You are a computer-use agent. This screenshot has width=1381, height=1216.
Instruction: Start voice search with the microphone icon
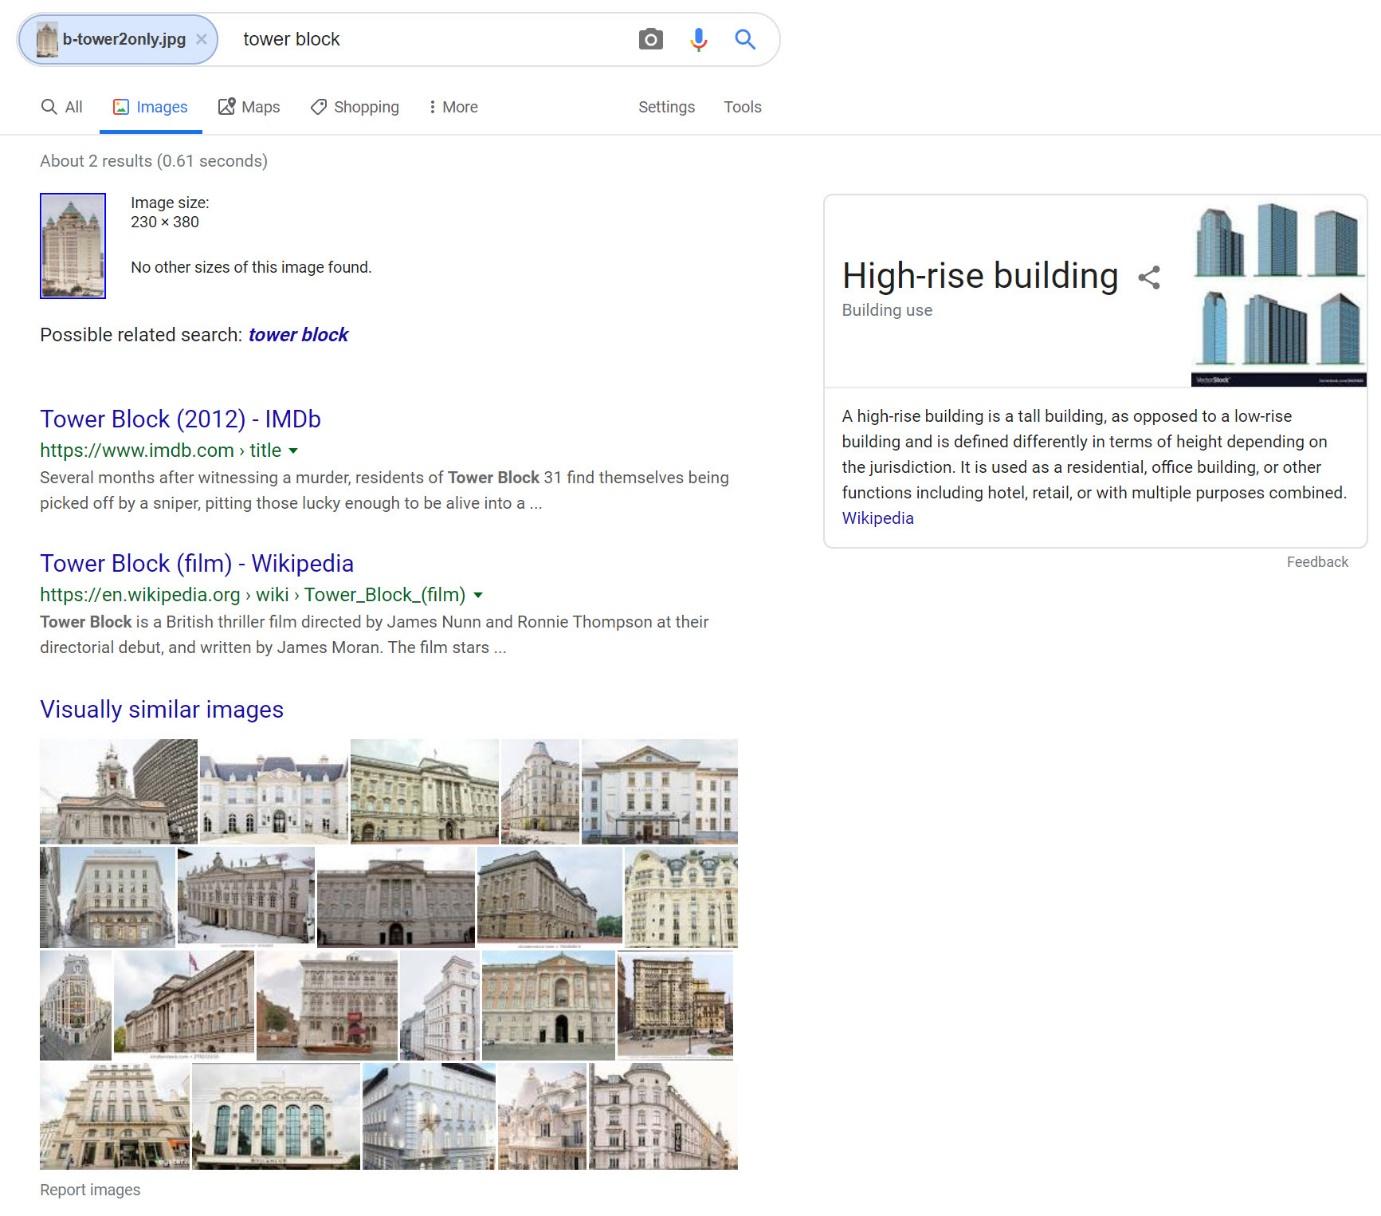698,39
